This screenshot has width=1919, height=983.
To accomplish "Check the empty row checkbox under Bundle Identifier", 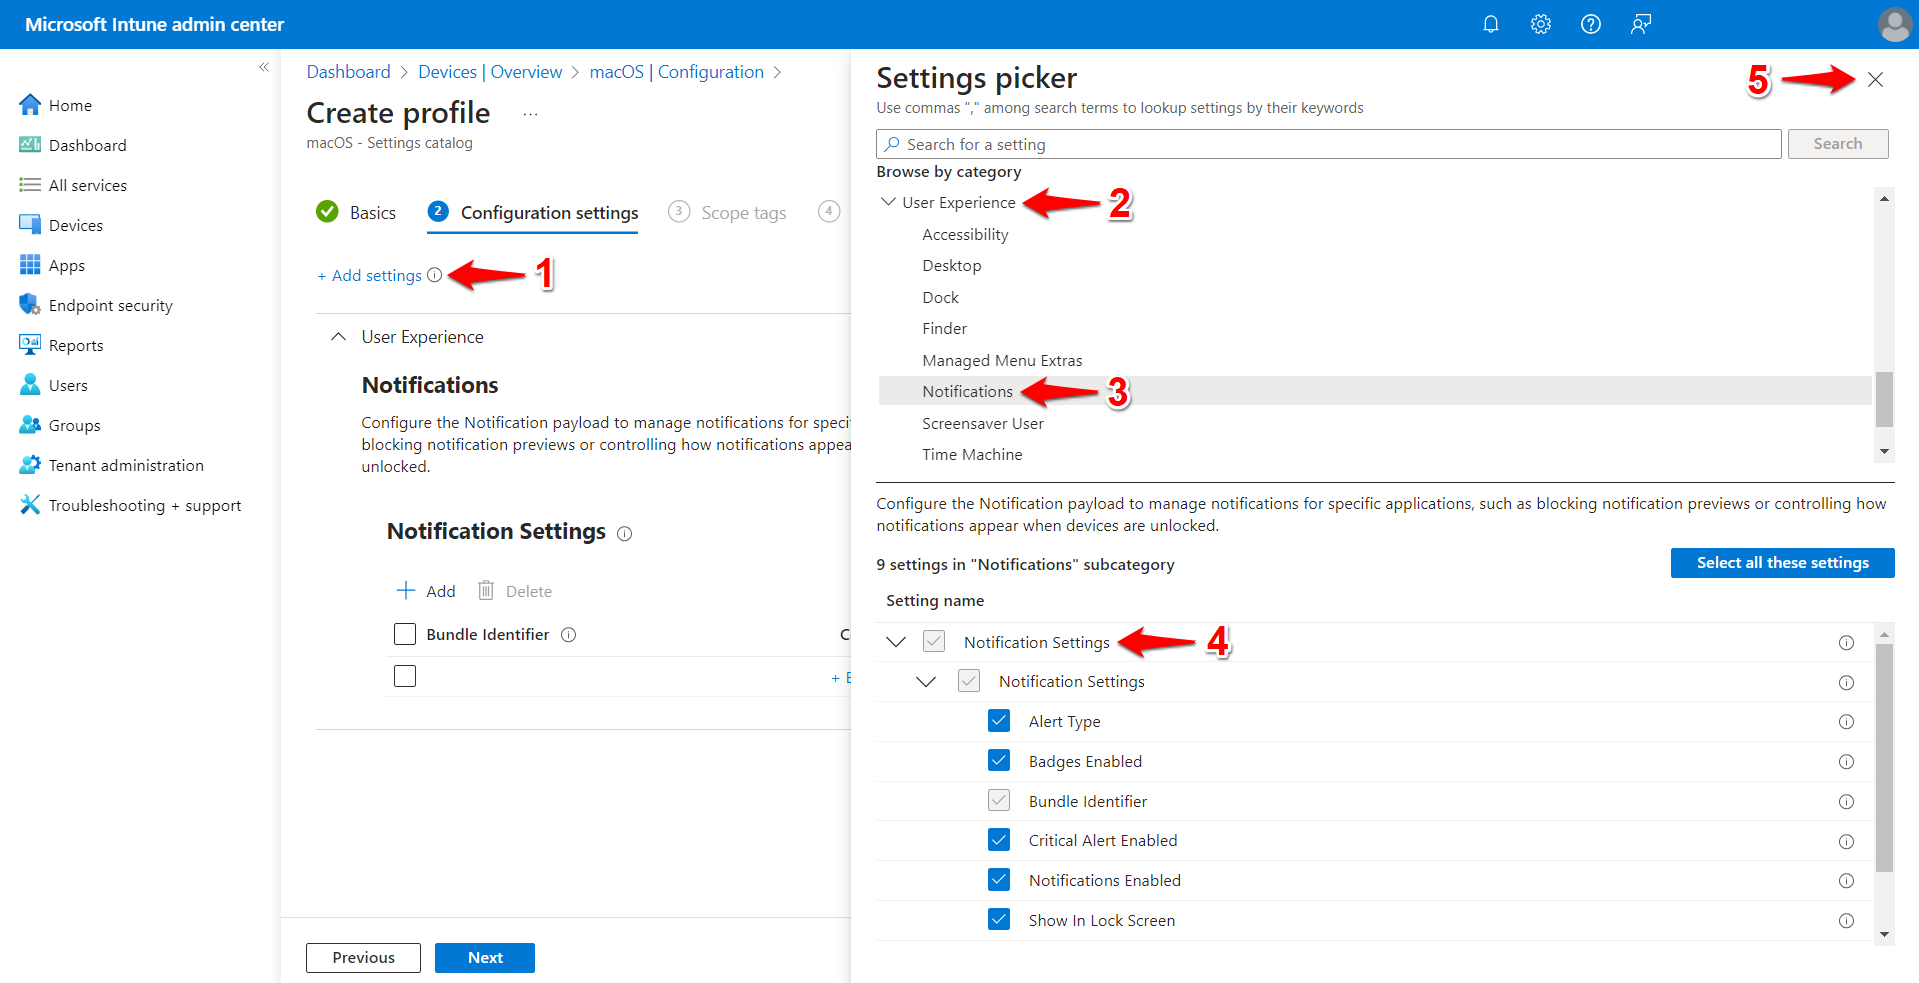I will tap(405, 676).
